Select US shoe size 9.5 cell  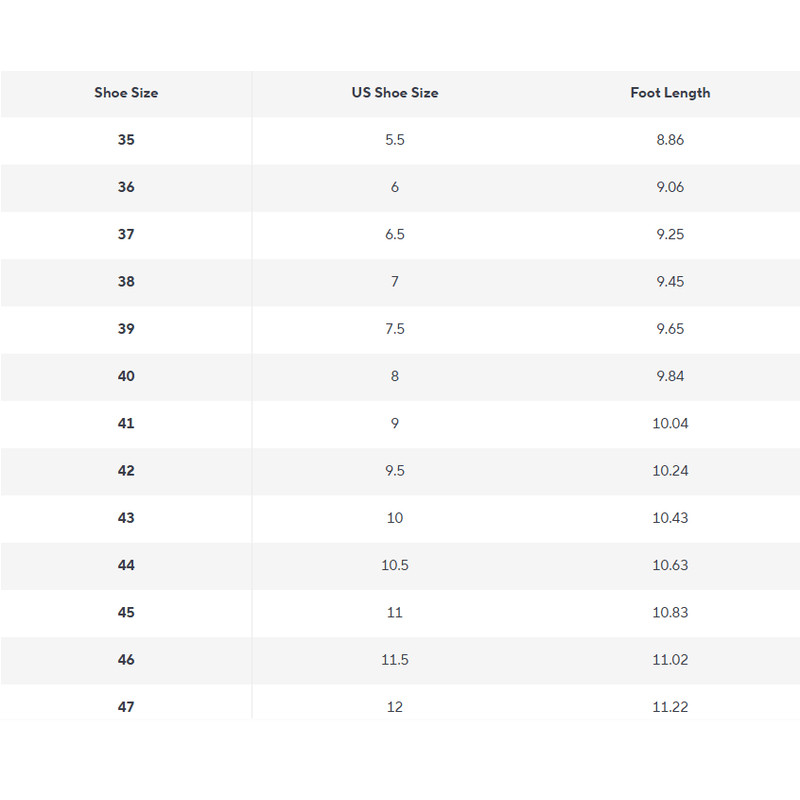pyautogui.click(x=395, y=471)
